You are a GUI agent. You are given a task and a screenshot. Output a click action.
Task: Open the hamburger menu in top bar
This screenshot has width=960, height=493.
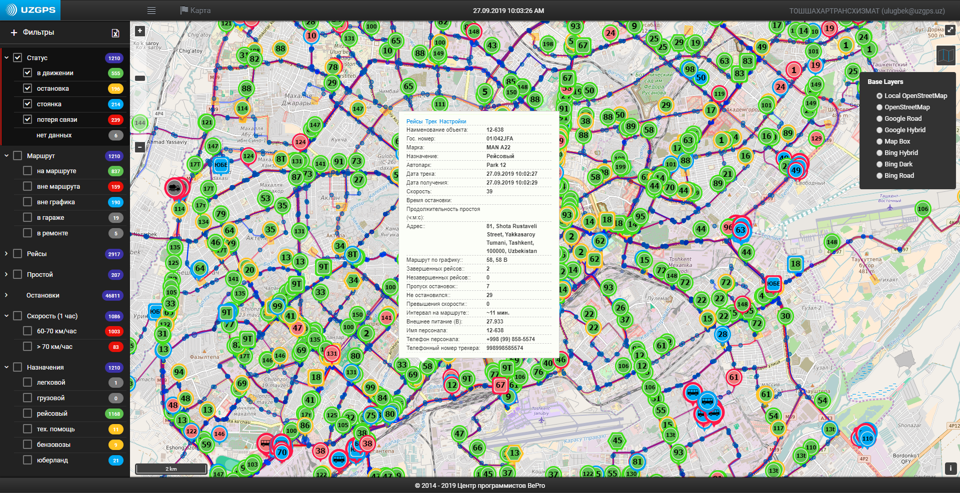[x=151, y=10]
